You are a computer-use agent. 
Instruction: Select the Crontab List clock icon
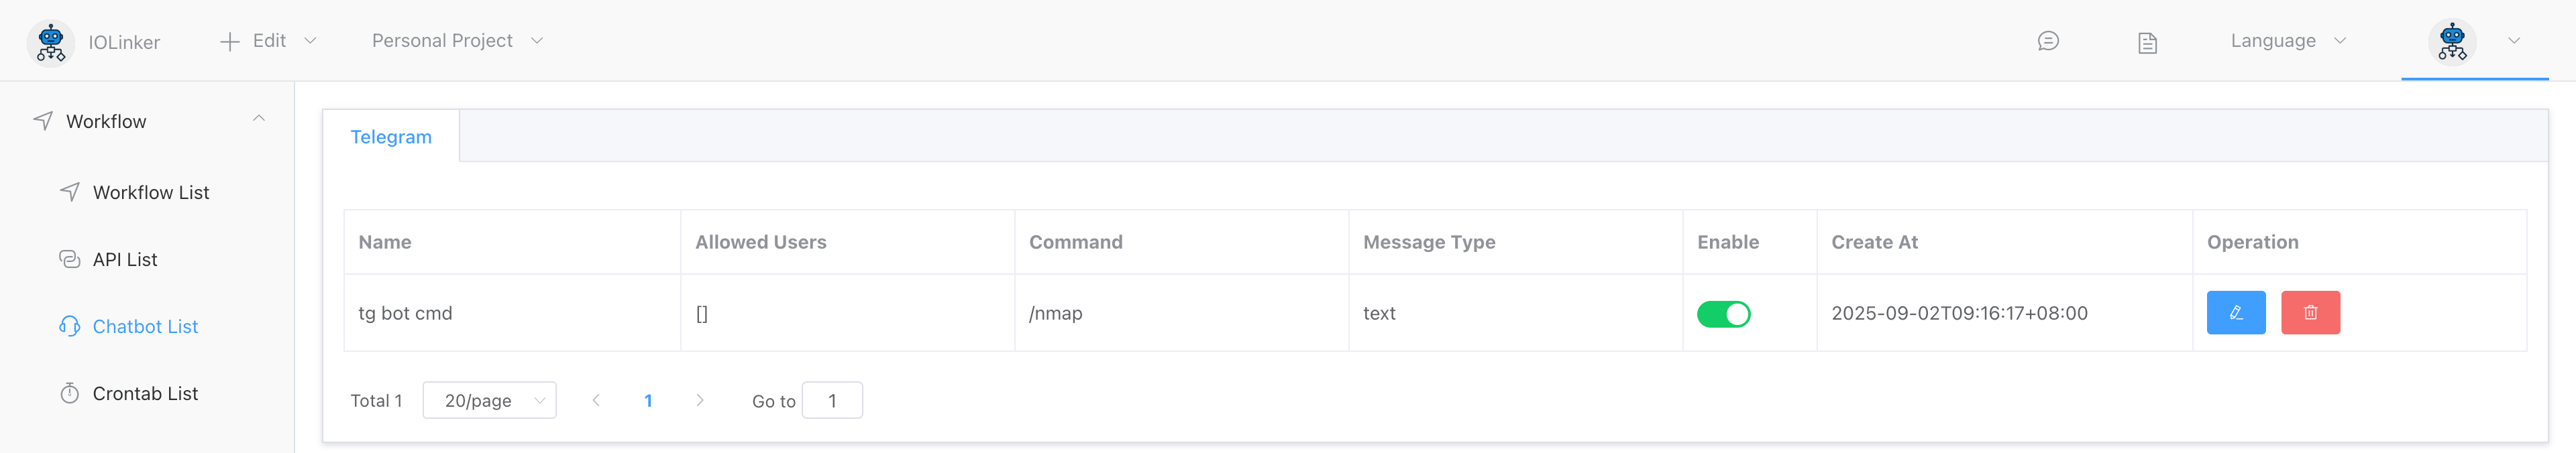69,393
